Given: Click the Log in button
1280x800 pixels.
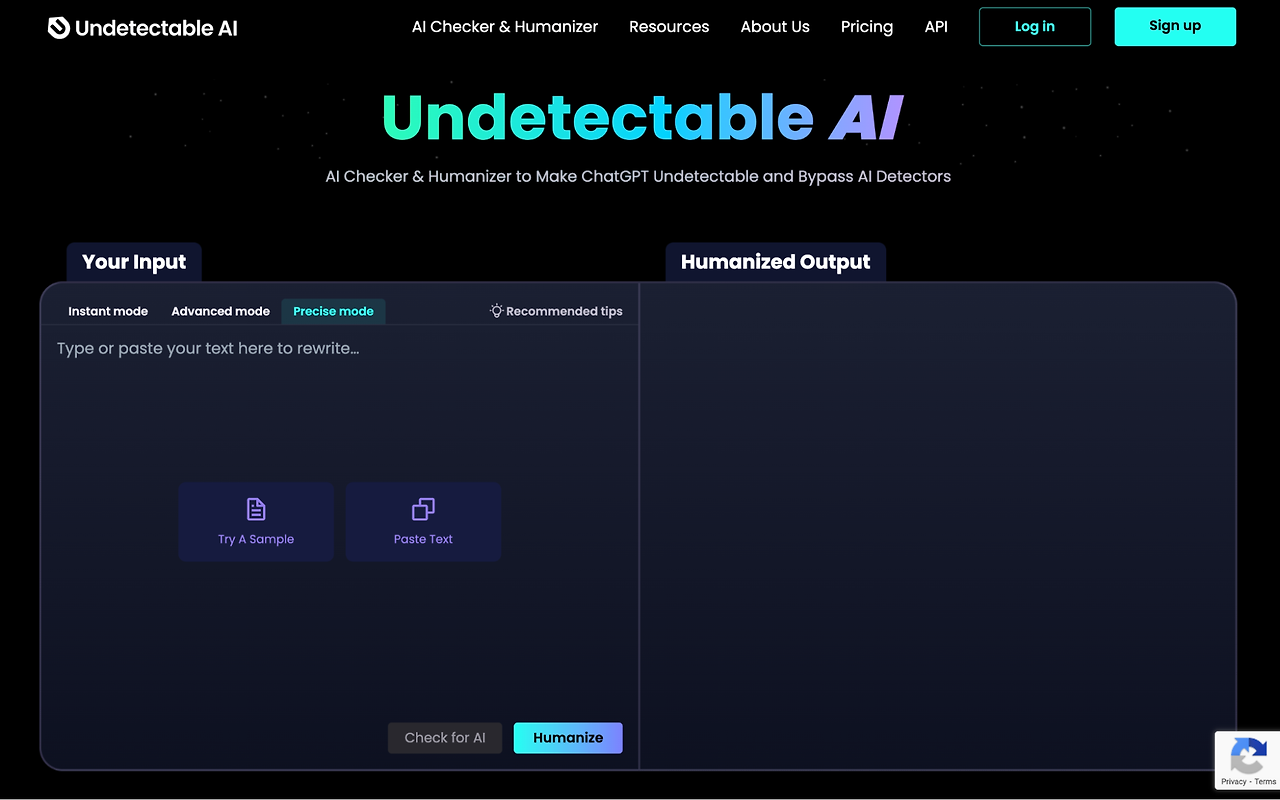Looking at the screenshot, I should [x=1035, y=27].
